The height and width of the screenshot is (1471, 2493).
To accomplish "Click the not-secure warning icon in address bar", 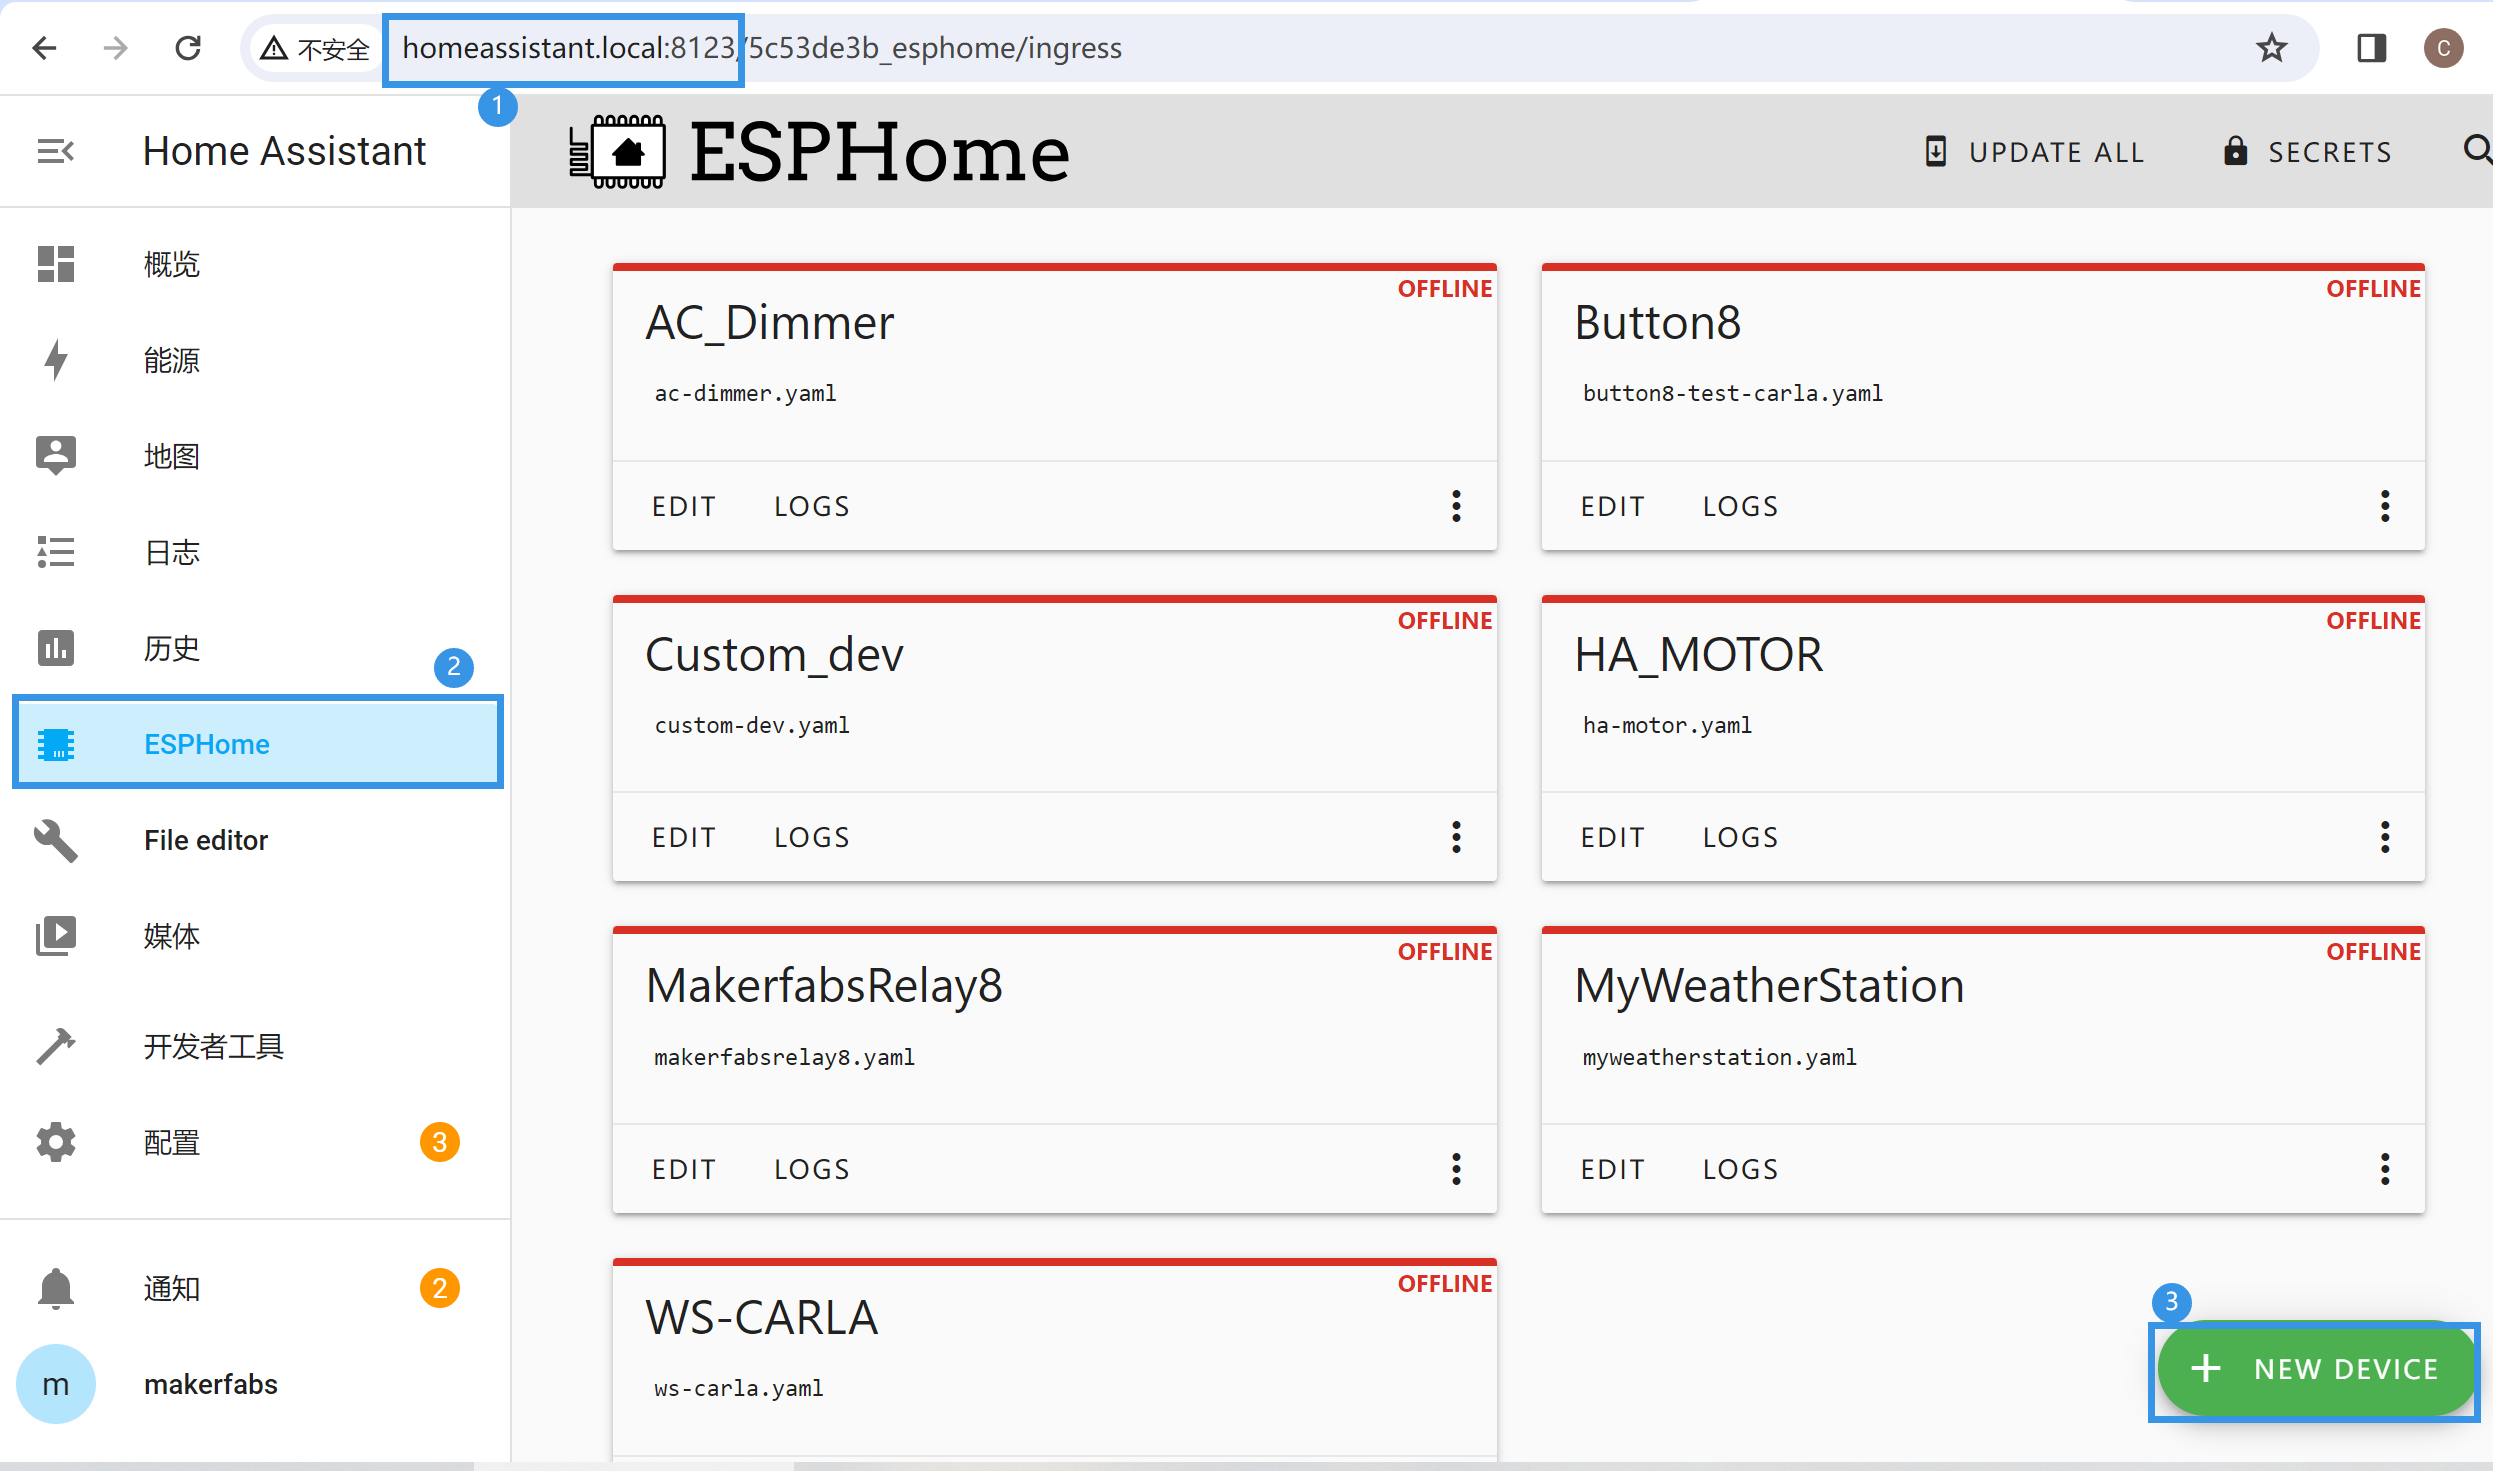I will (274, 48).
